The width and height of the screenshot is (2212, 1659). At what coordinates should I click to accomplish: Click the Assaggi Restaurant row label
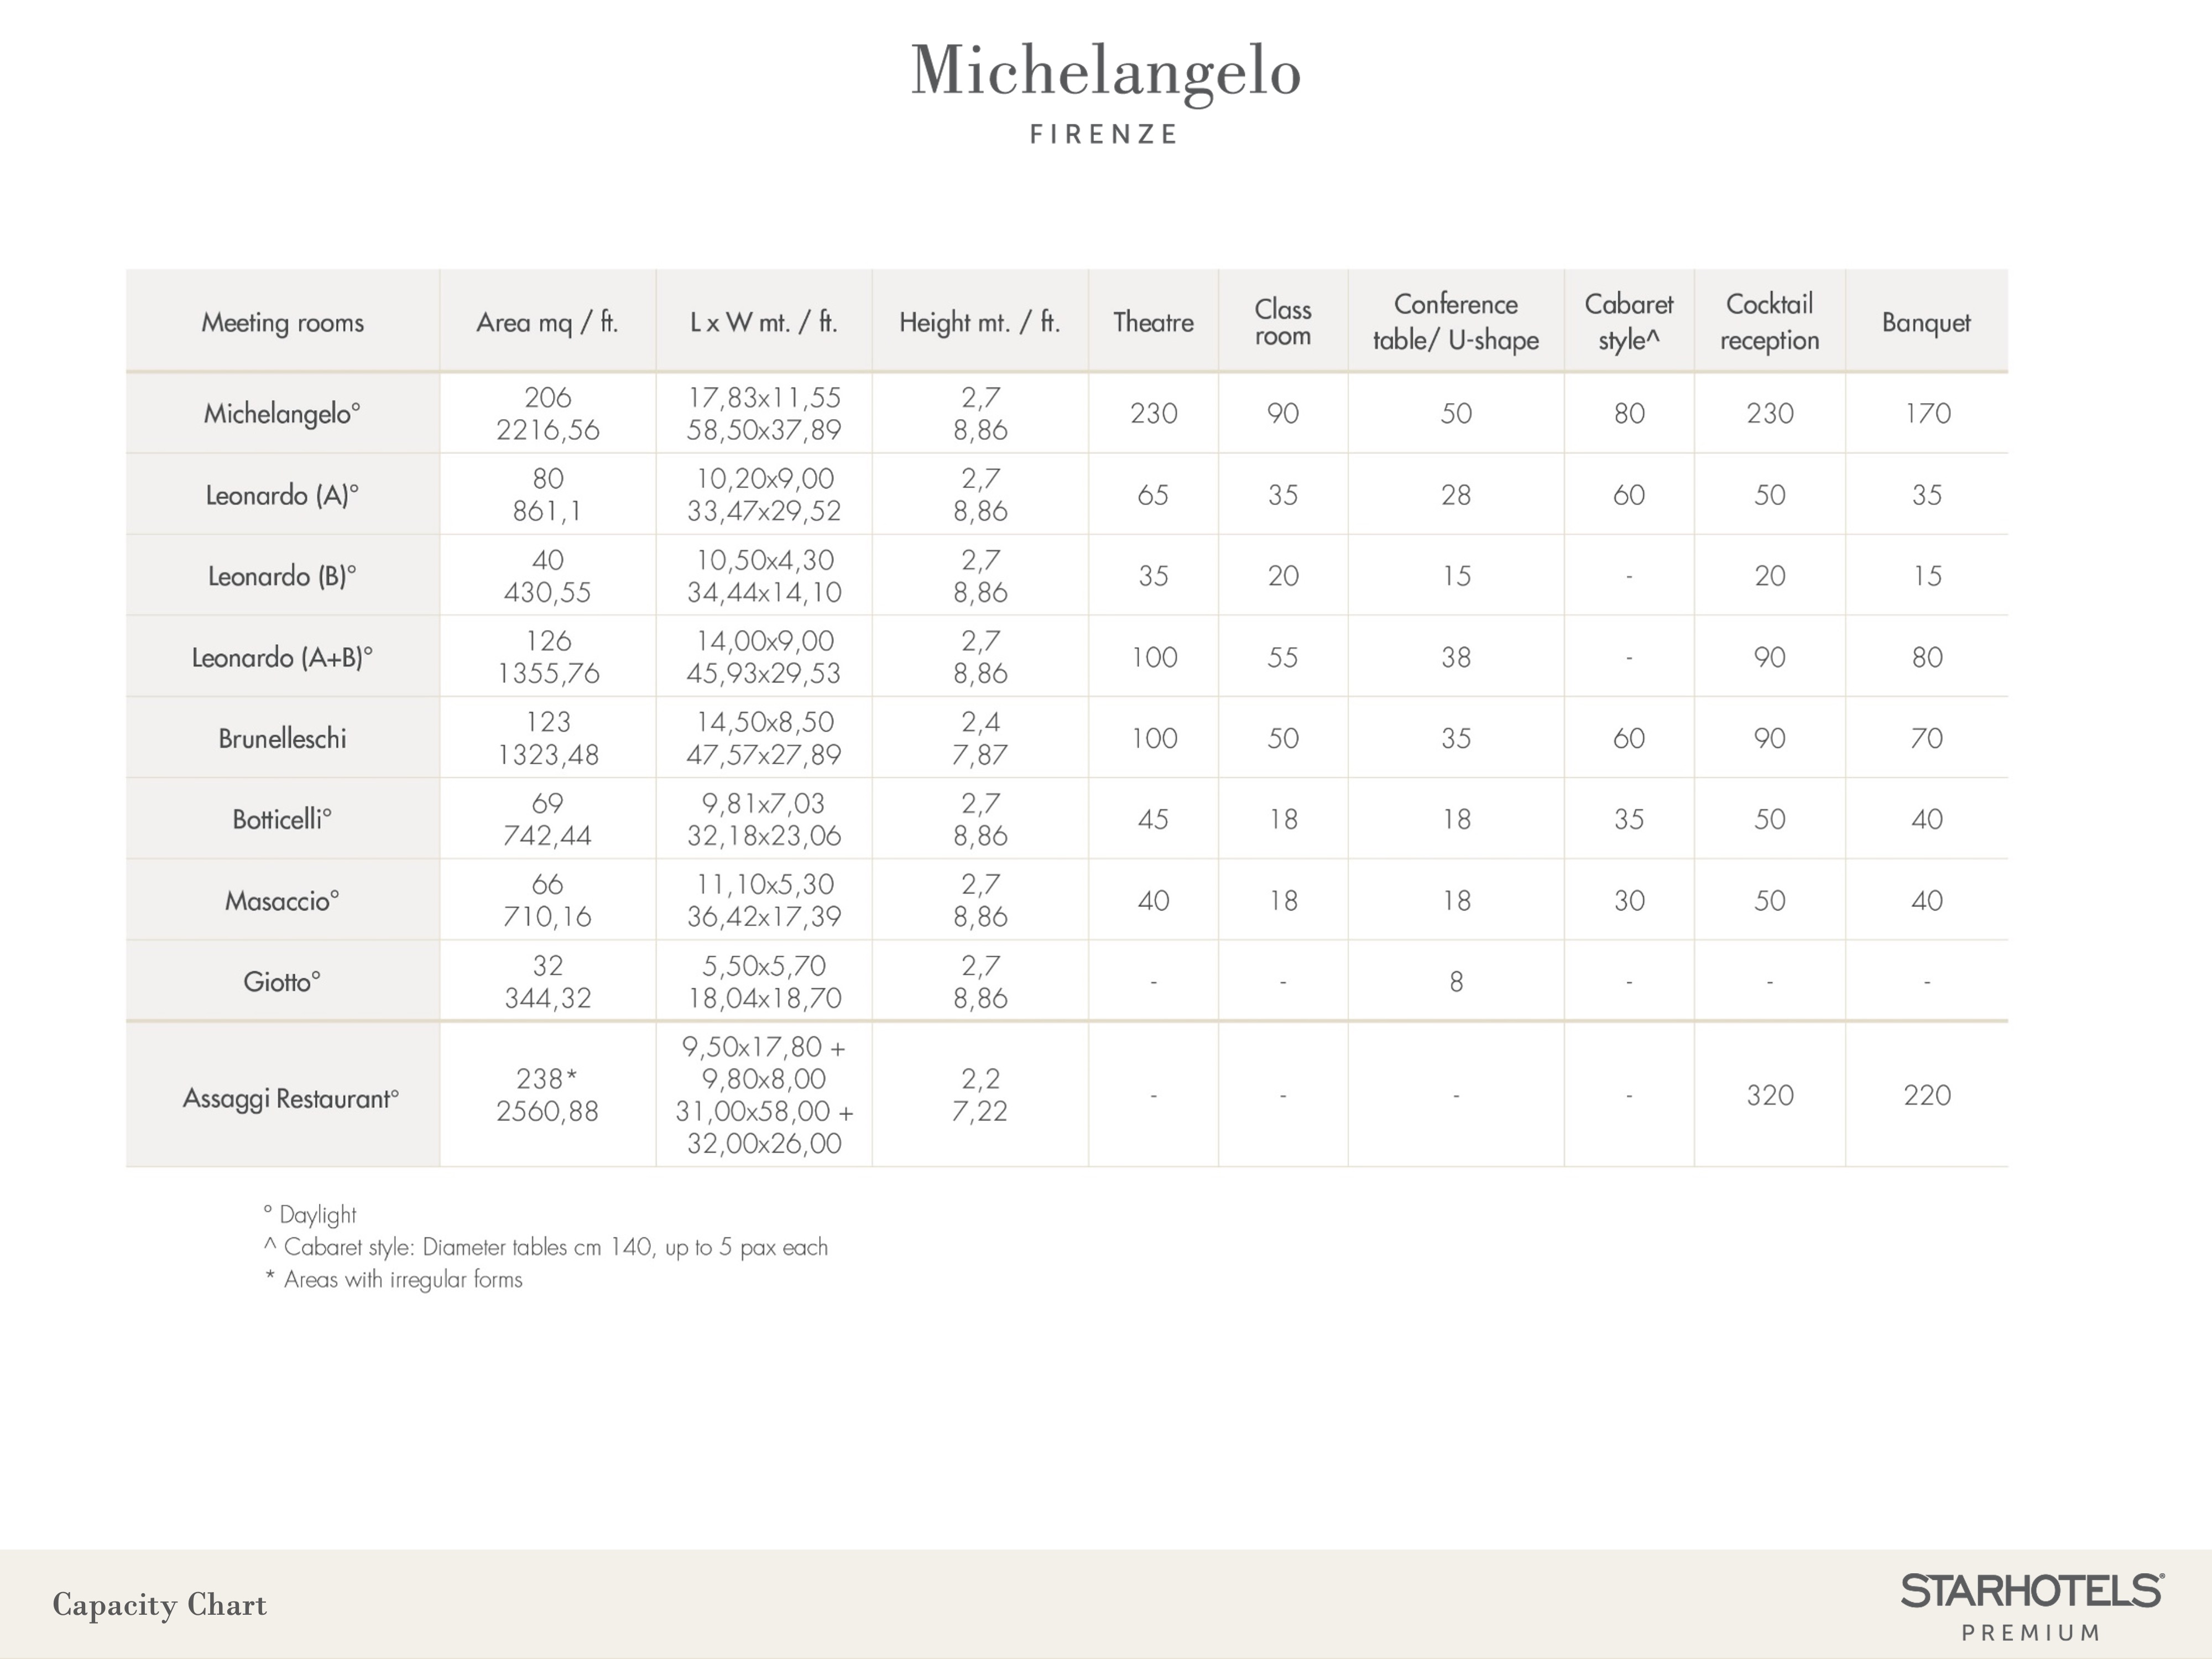point(290,1098)
